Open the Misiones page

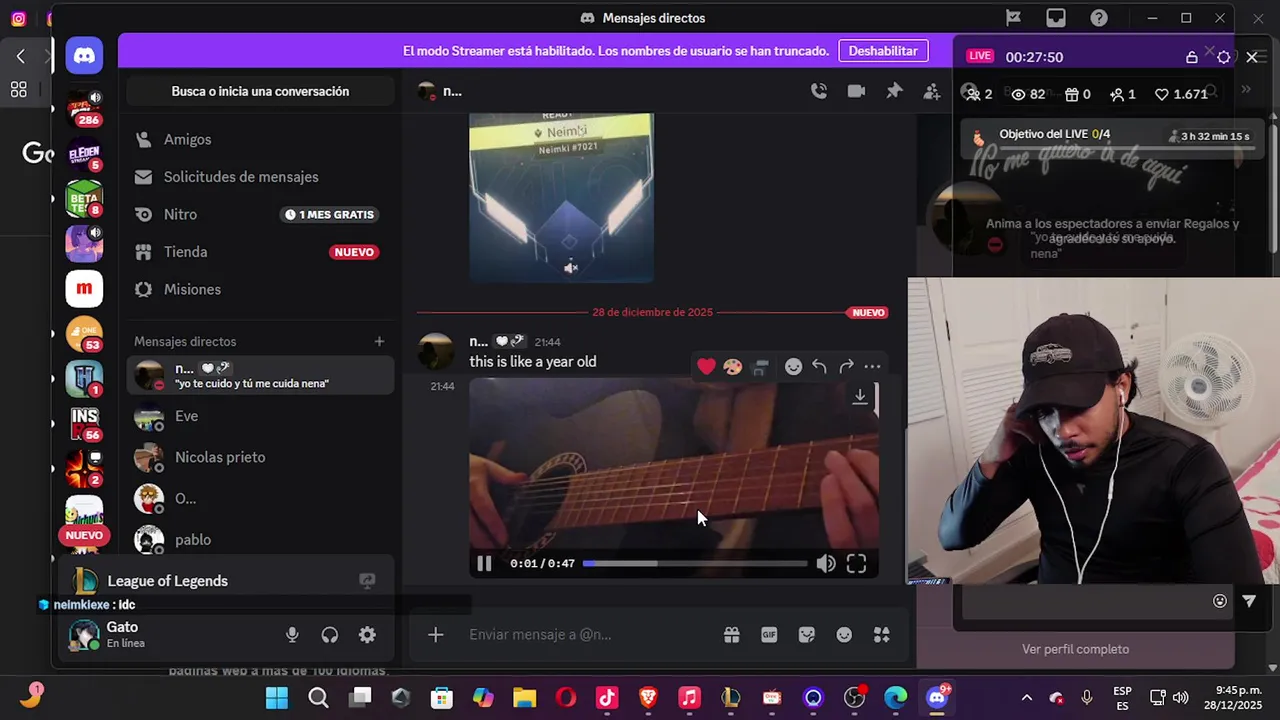coord(260,290)
